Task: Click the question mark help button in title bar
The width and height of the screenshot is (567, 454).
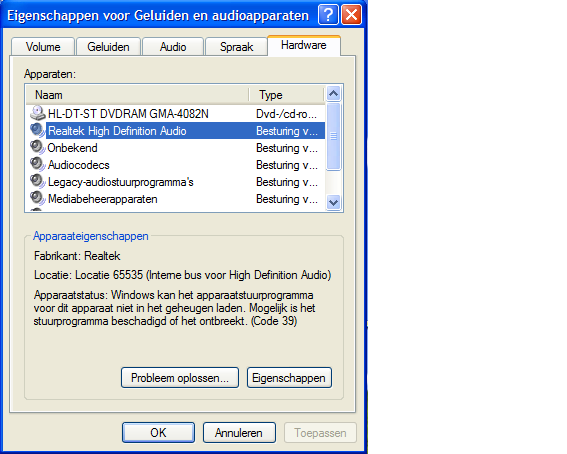Action: coord(328,15)
